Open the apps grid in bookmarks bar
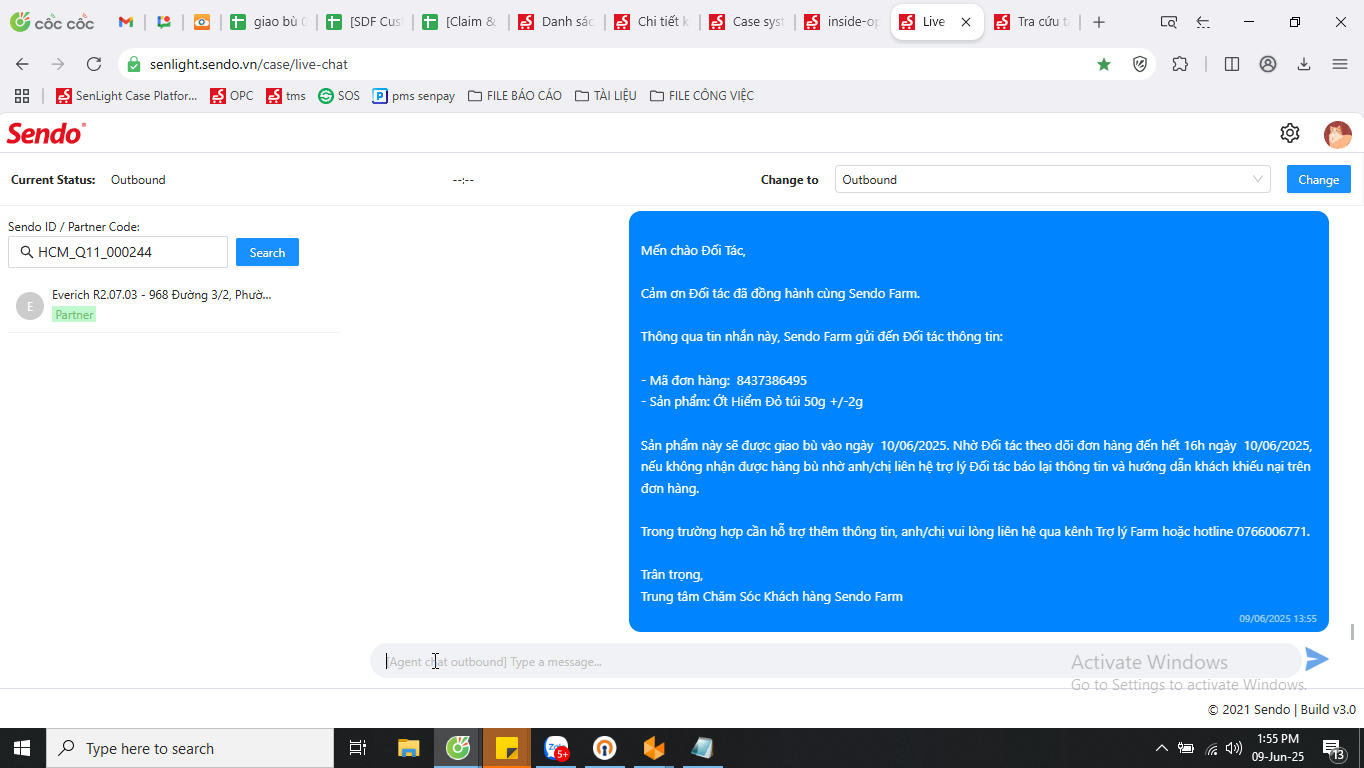The image size is (1364, 768). (x=22, y=96)
